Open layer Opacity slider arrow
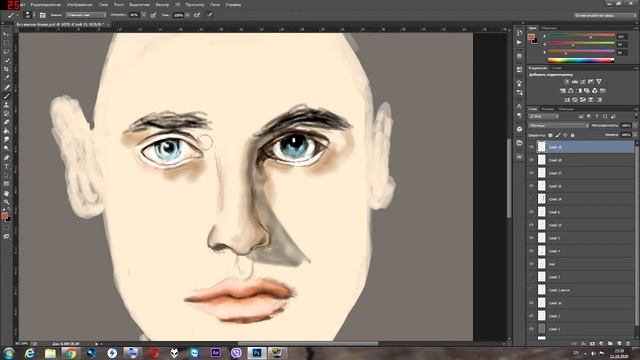 pyautogui.click(x=635, y=126)
